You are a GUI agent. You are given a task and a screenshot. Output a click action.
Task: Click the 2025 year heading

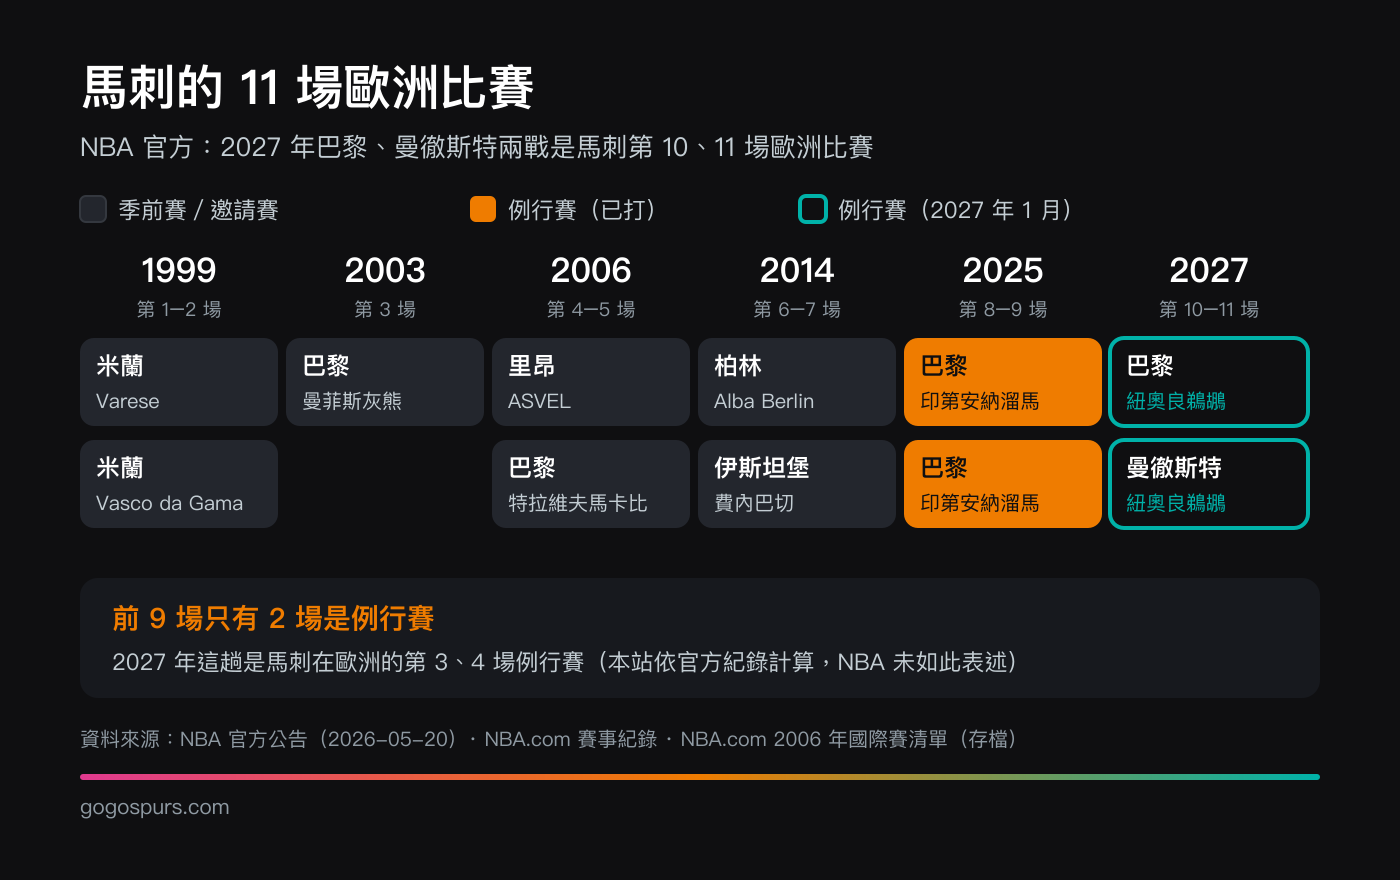1003,270
